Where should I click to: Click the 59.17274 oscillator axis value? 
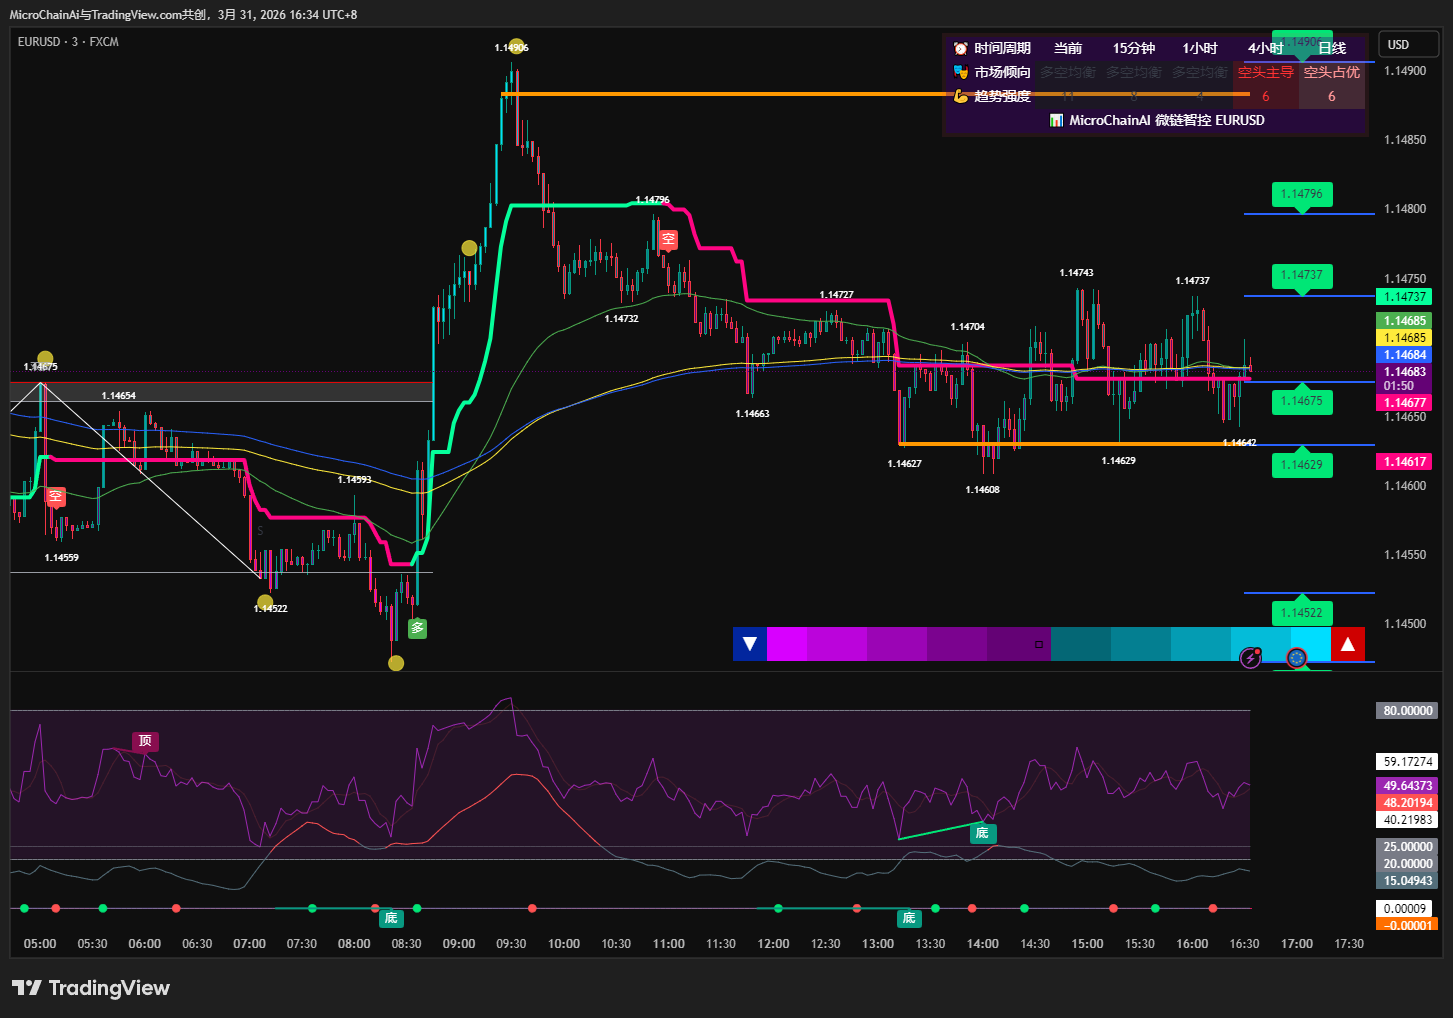[1408, 762]
